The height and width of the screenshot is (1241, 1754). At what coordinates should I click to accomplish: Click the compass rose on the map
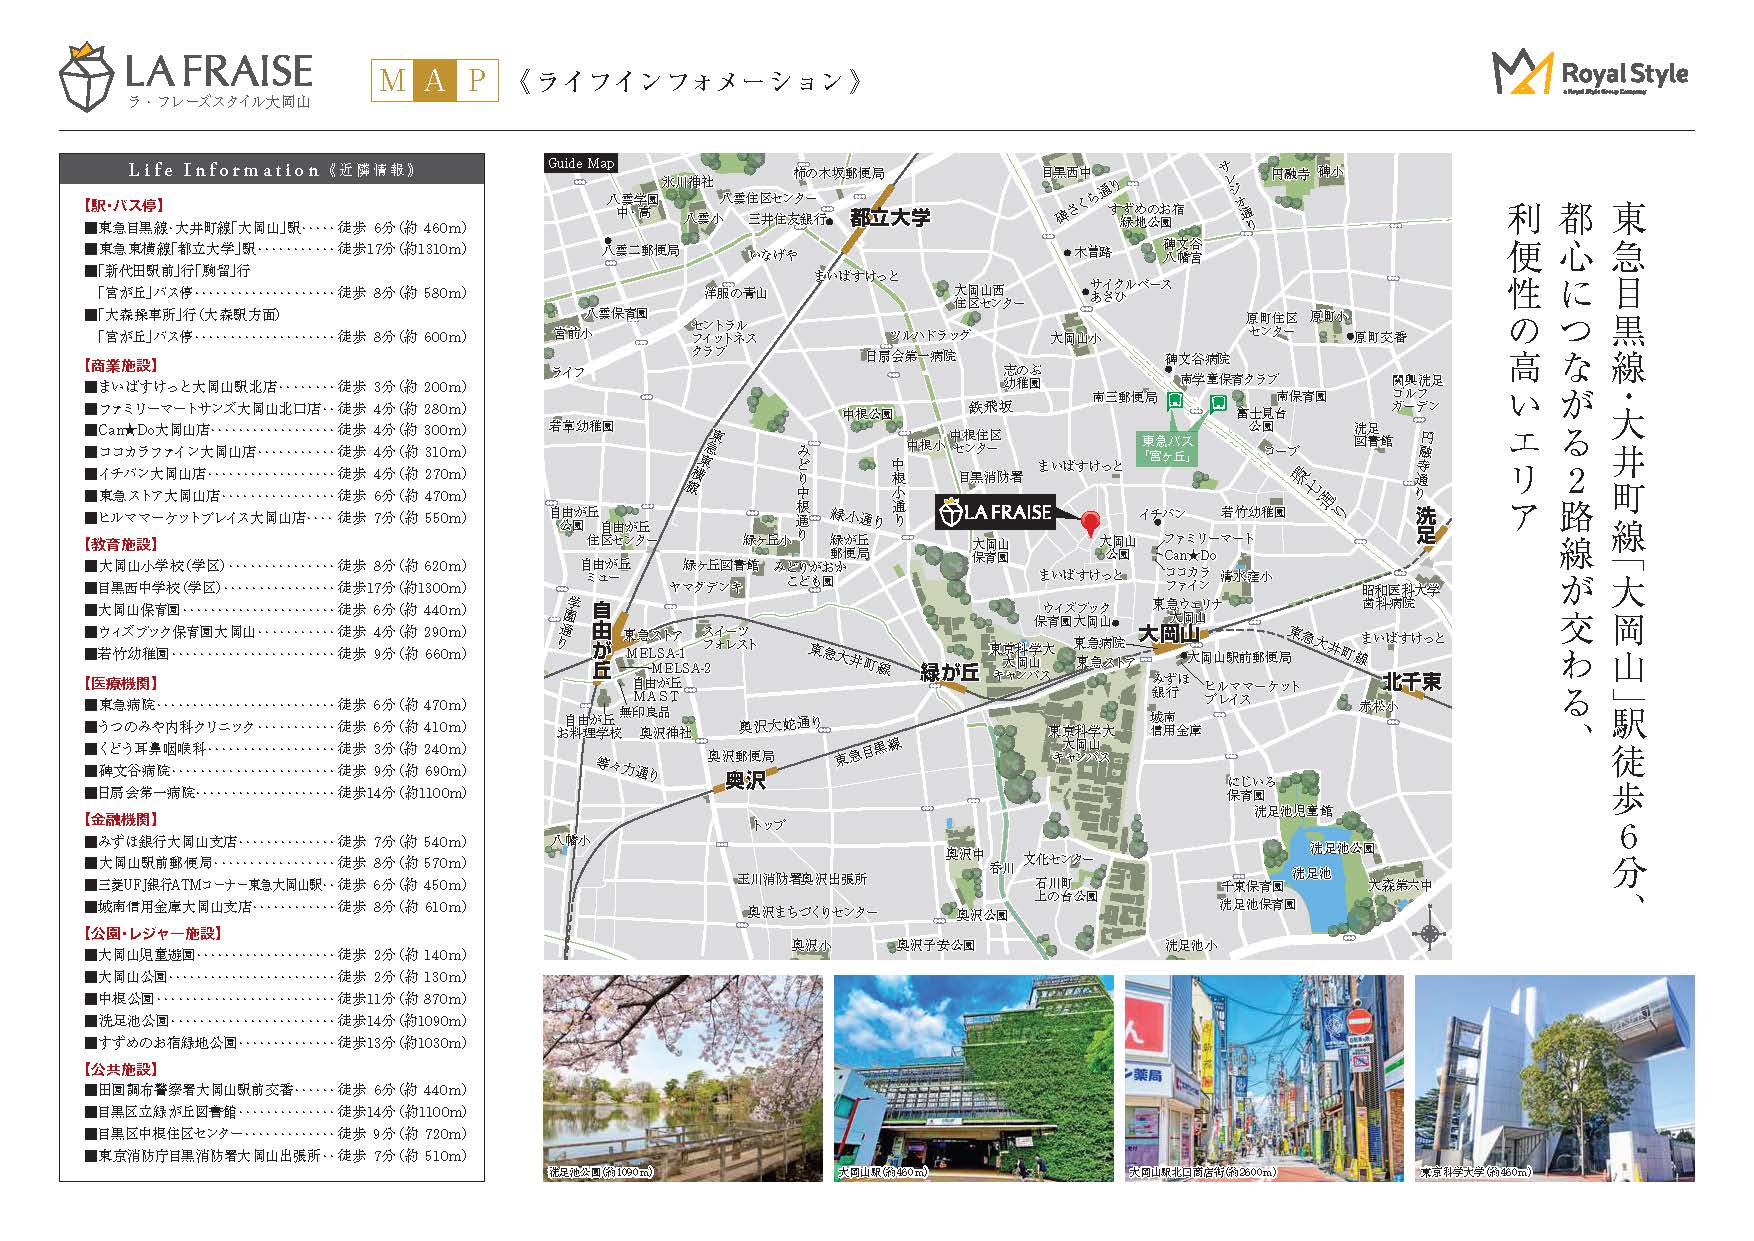[1429, 932]
